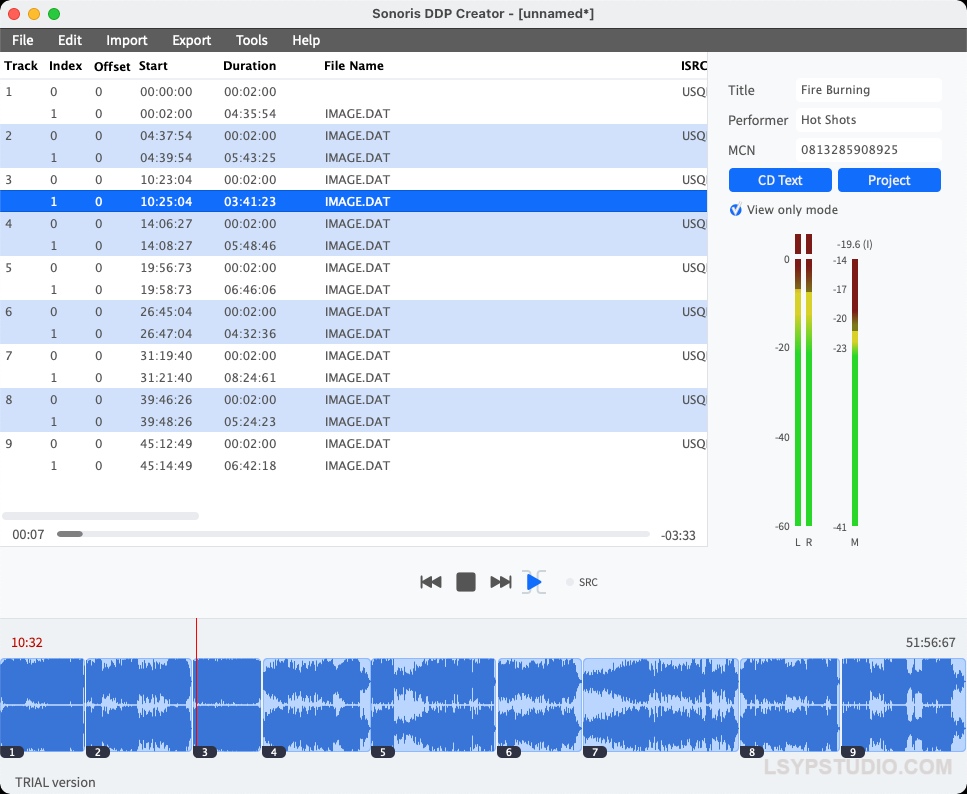Click the playback position slider
This screenshot has height=794, width=967.
click(x=352, y=534)
